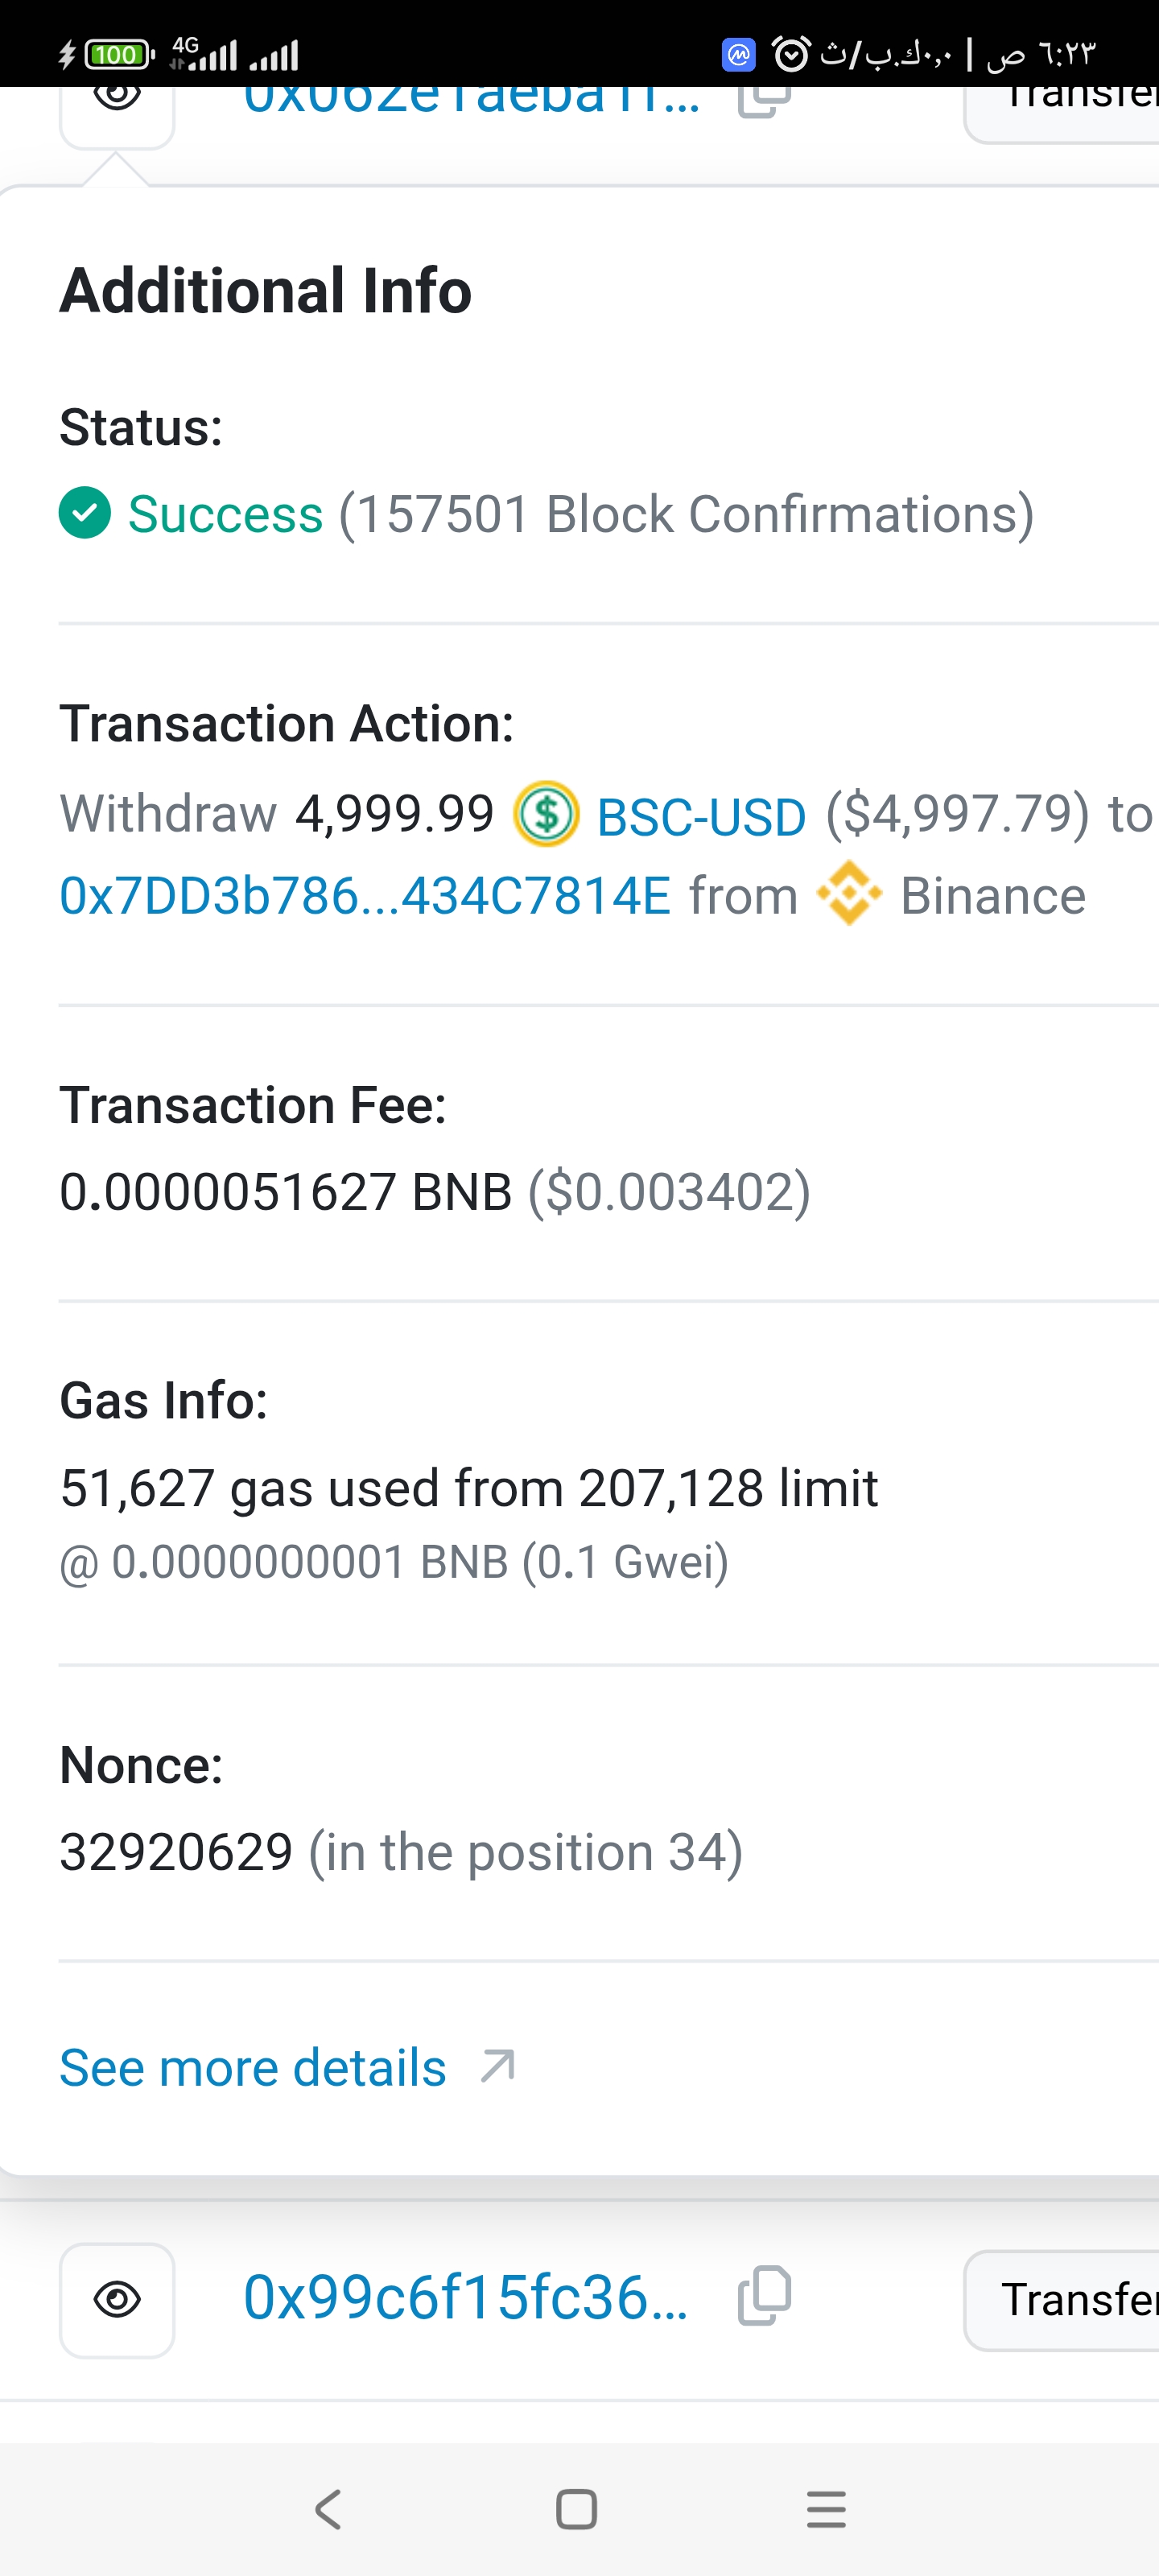Copy the top transaction hash
Viewport: 1159px width, 2576px height.
pyautogui.click(x=765, y=101)
